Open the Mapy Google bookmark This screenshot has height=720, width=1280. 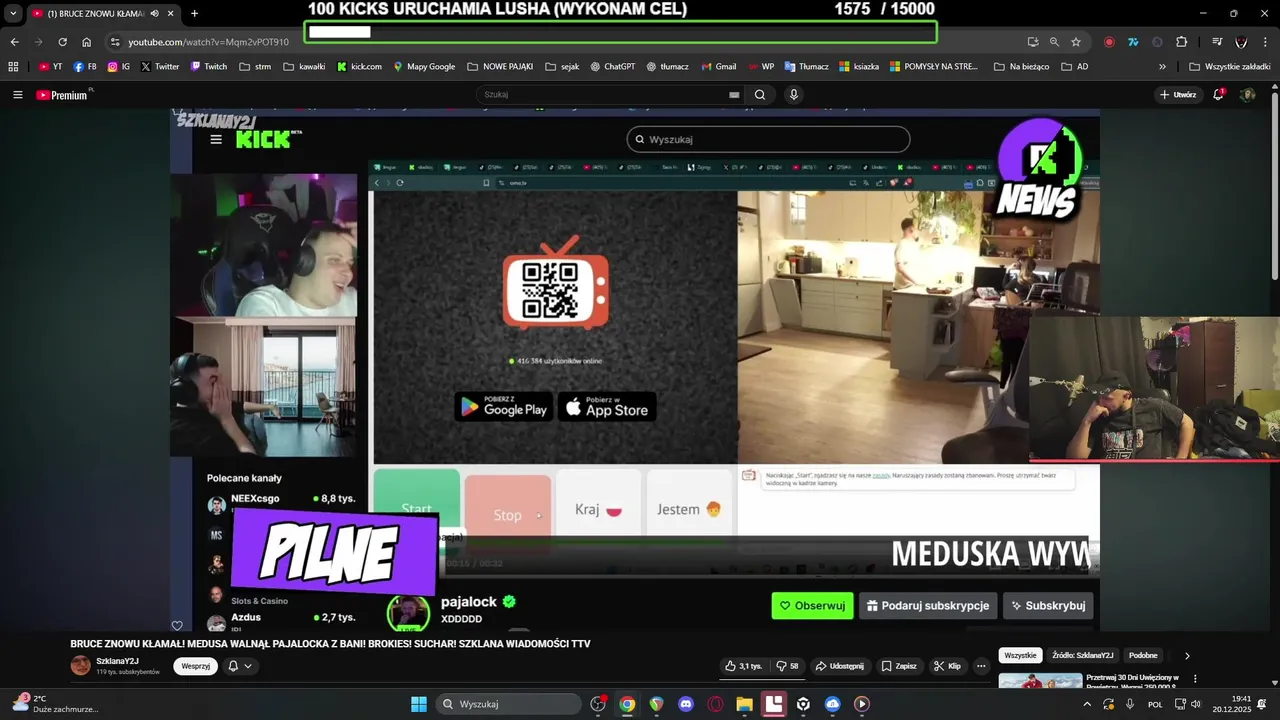click(424, 67)
